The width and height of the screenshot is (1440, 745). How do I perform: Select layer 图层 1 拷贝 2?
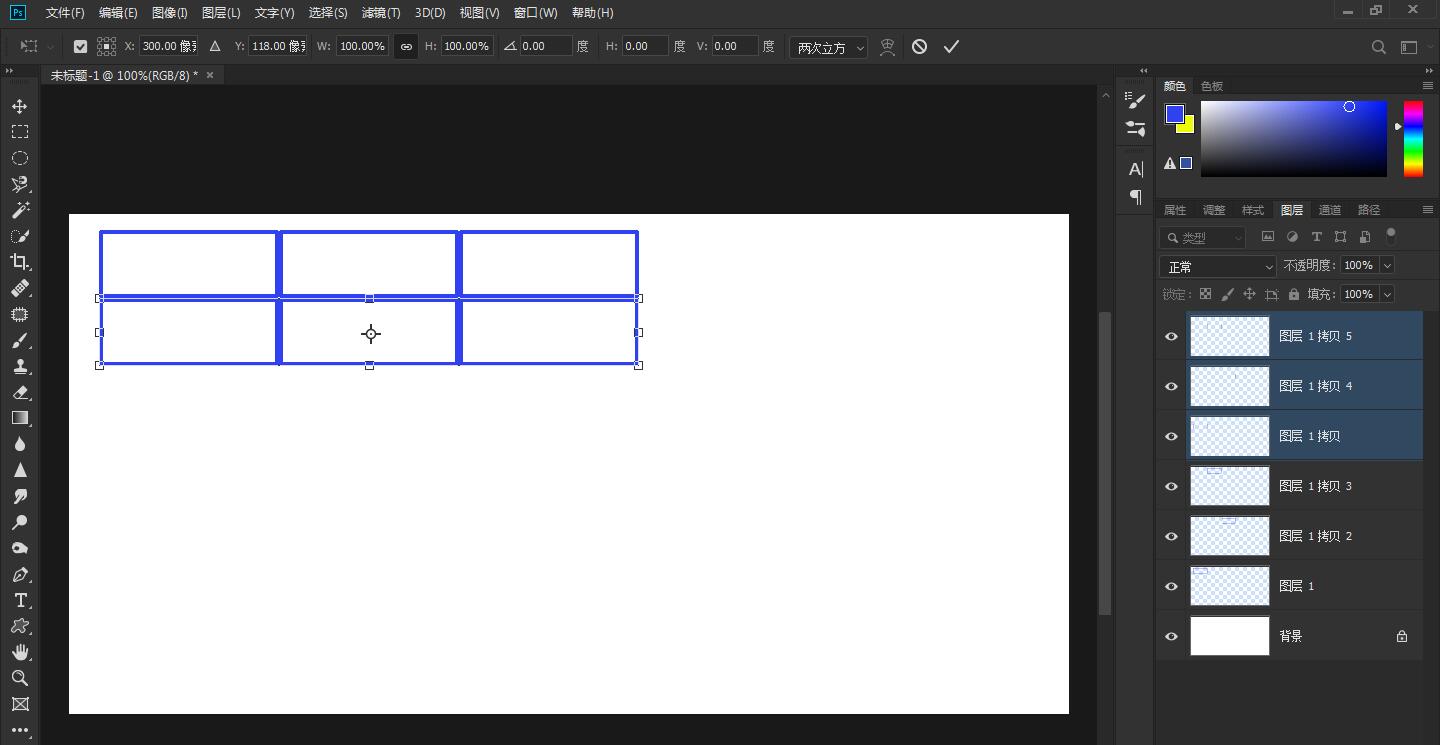(1304, 536)
